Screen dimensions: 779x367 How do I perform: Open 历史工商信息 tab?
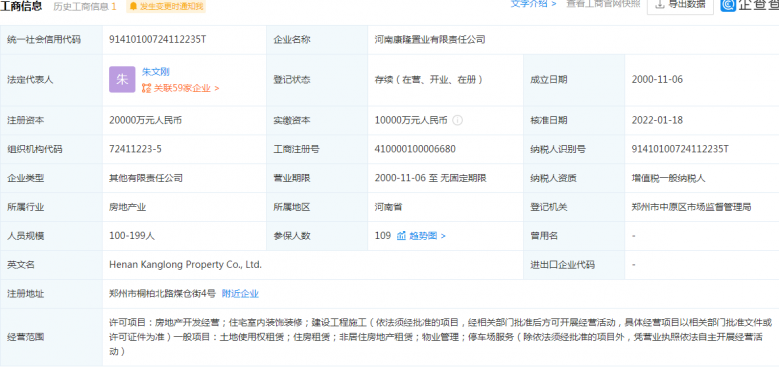pyautogui.click(x=84, y=6)
